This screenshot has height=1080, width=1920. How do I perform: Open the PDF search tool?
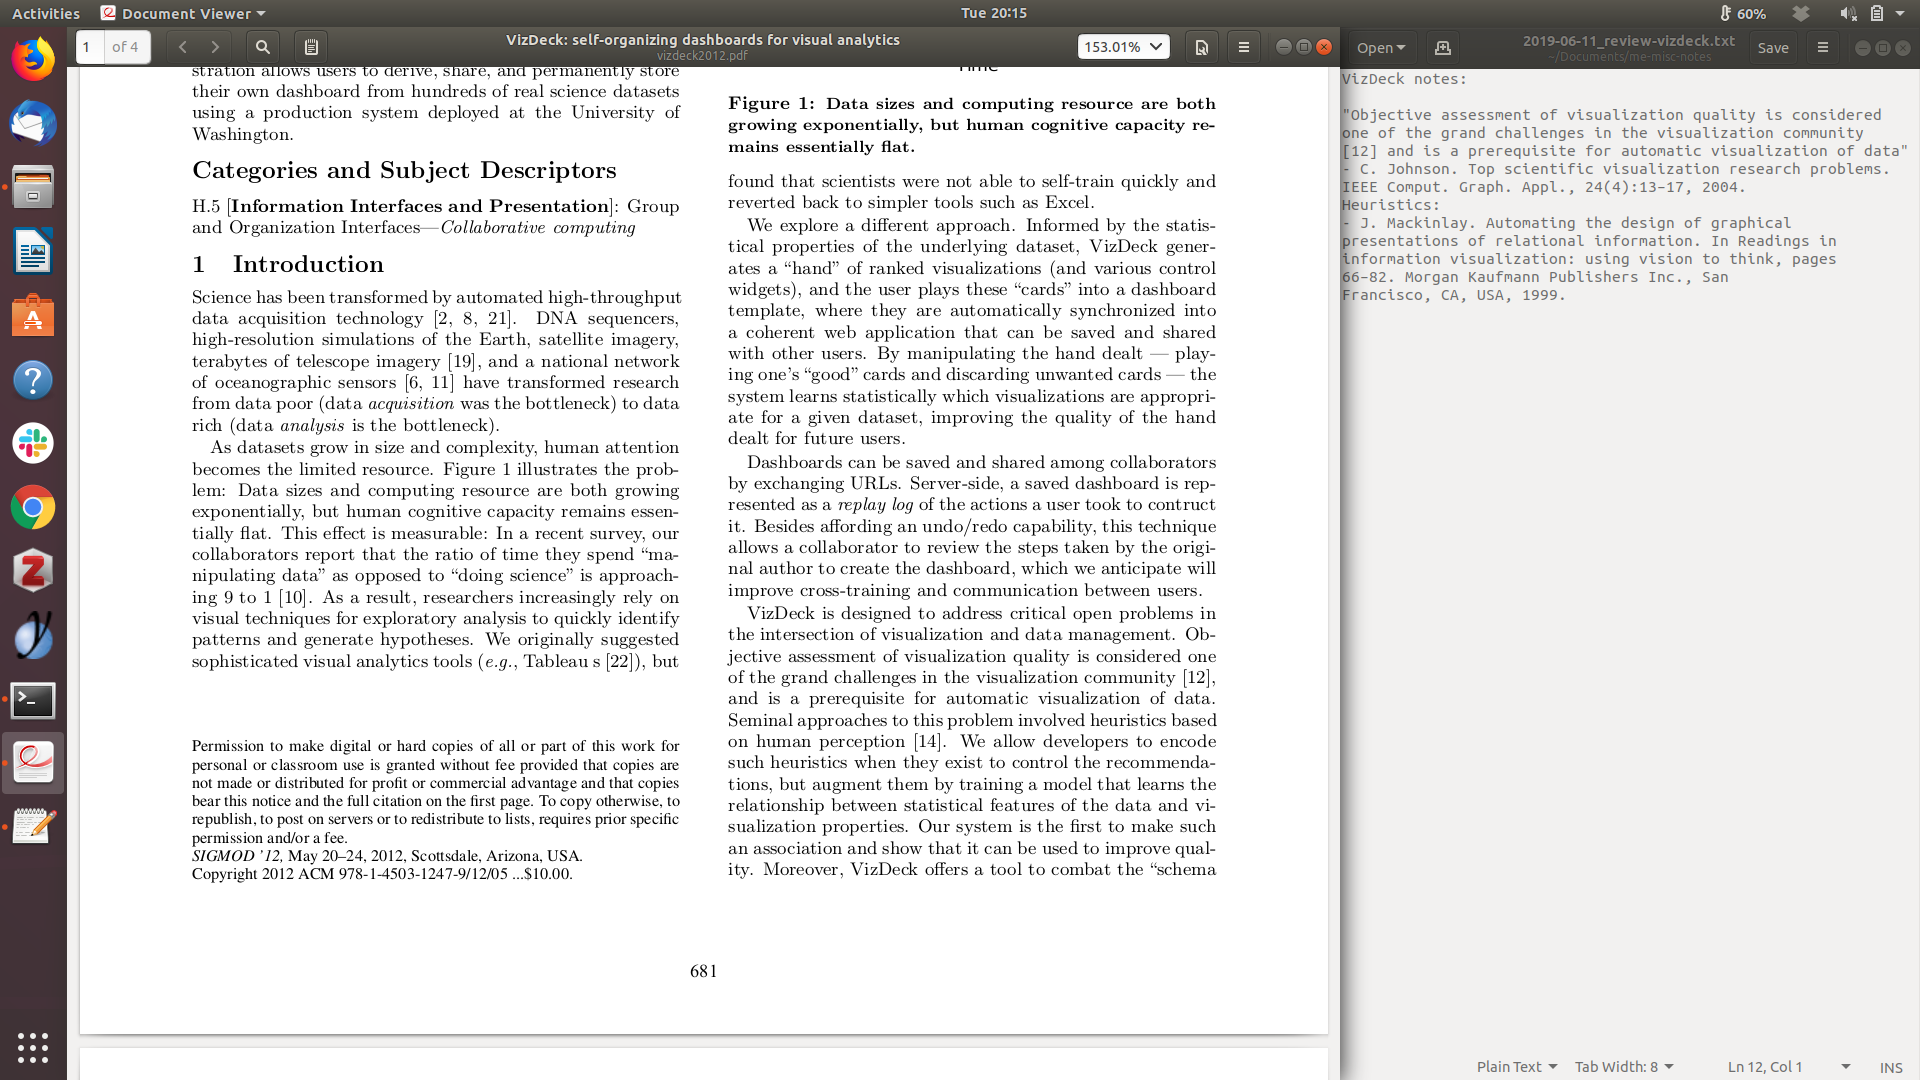point(262,47)
